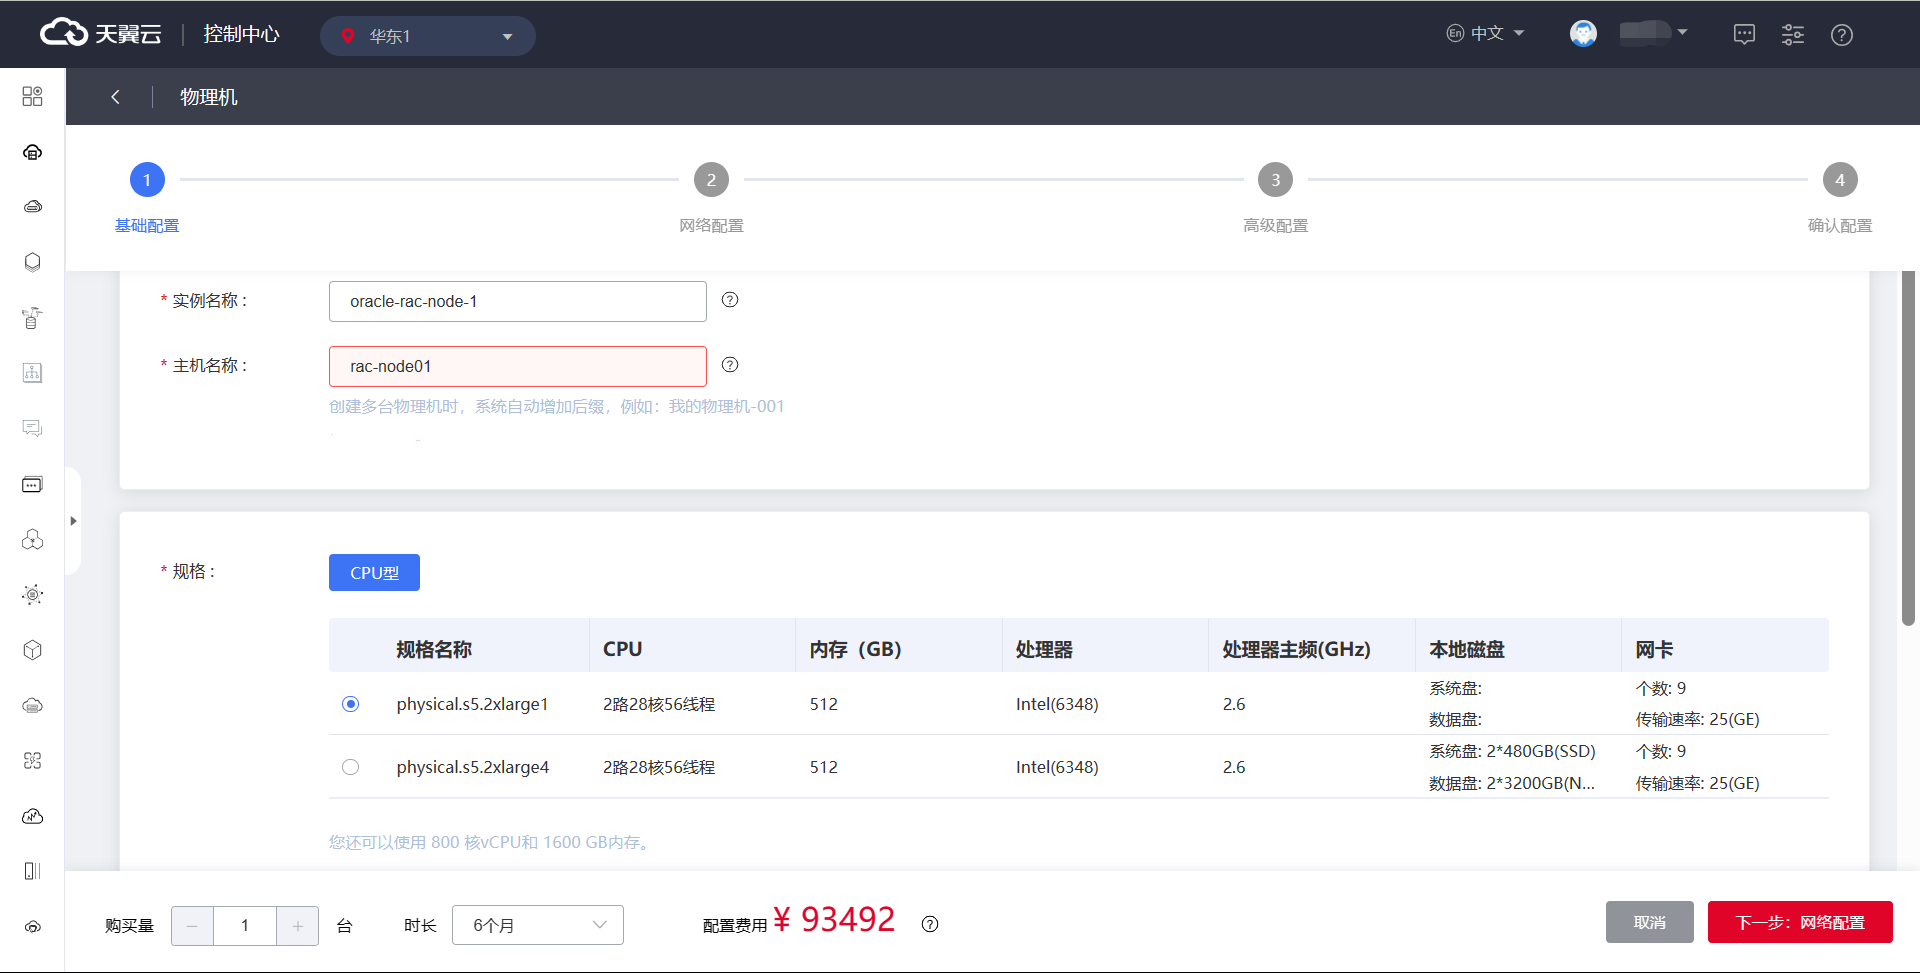1920x973 pixels.
Task: Go to step 2 网络配置
Action: click(711, 180)
